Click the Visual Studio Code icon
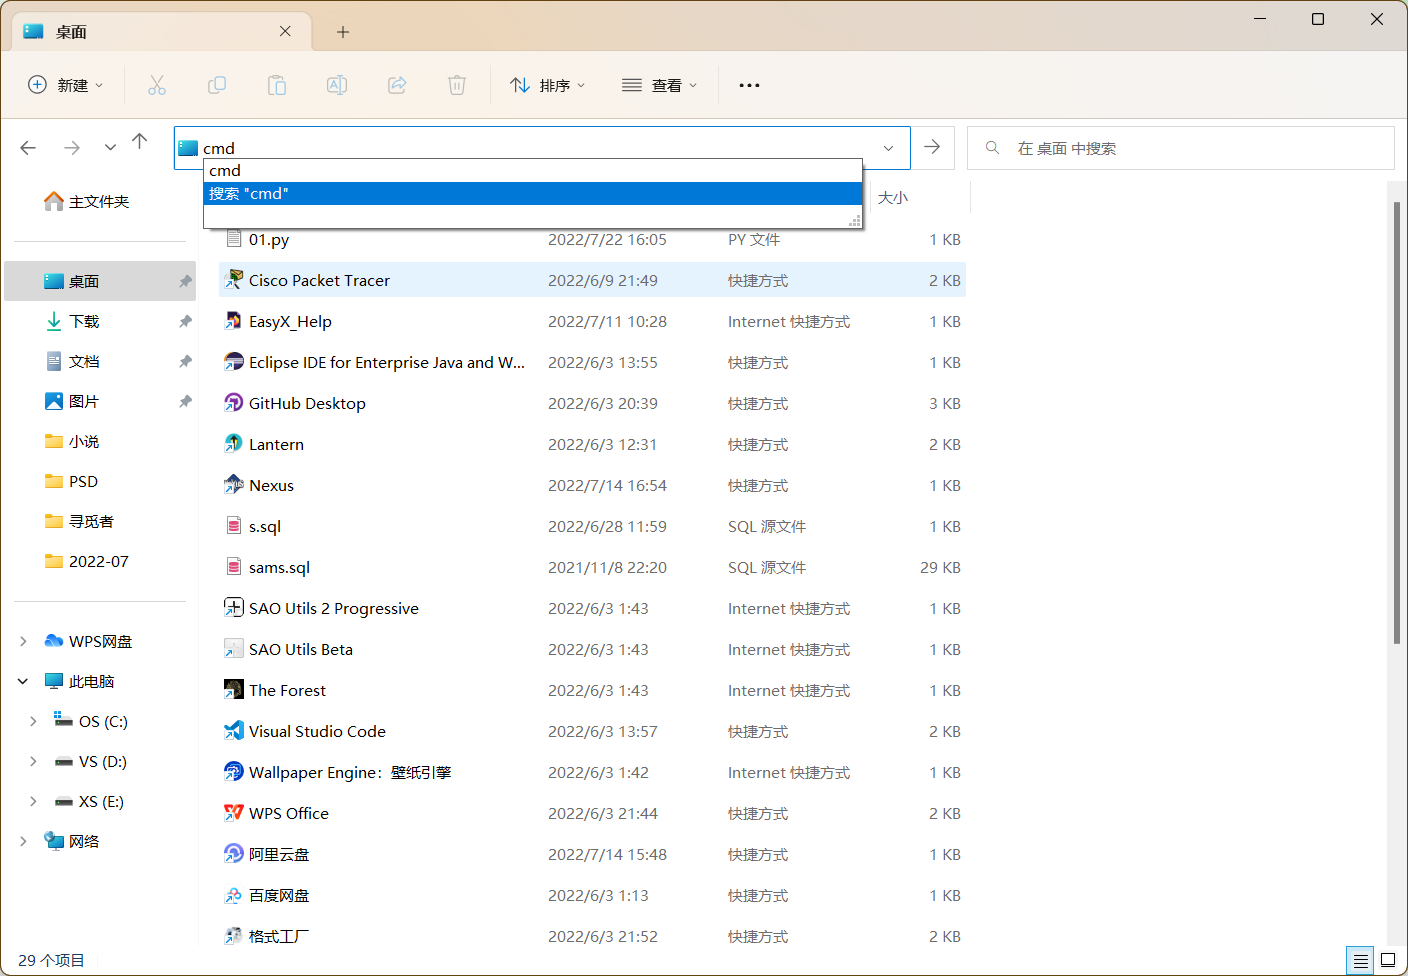 tap(233, 731)
